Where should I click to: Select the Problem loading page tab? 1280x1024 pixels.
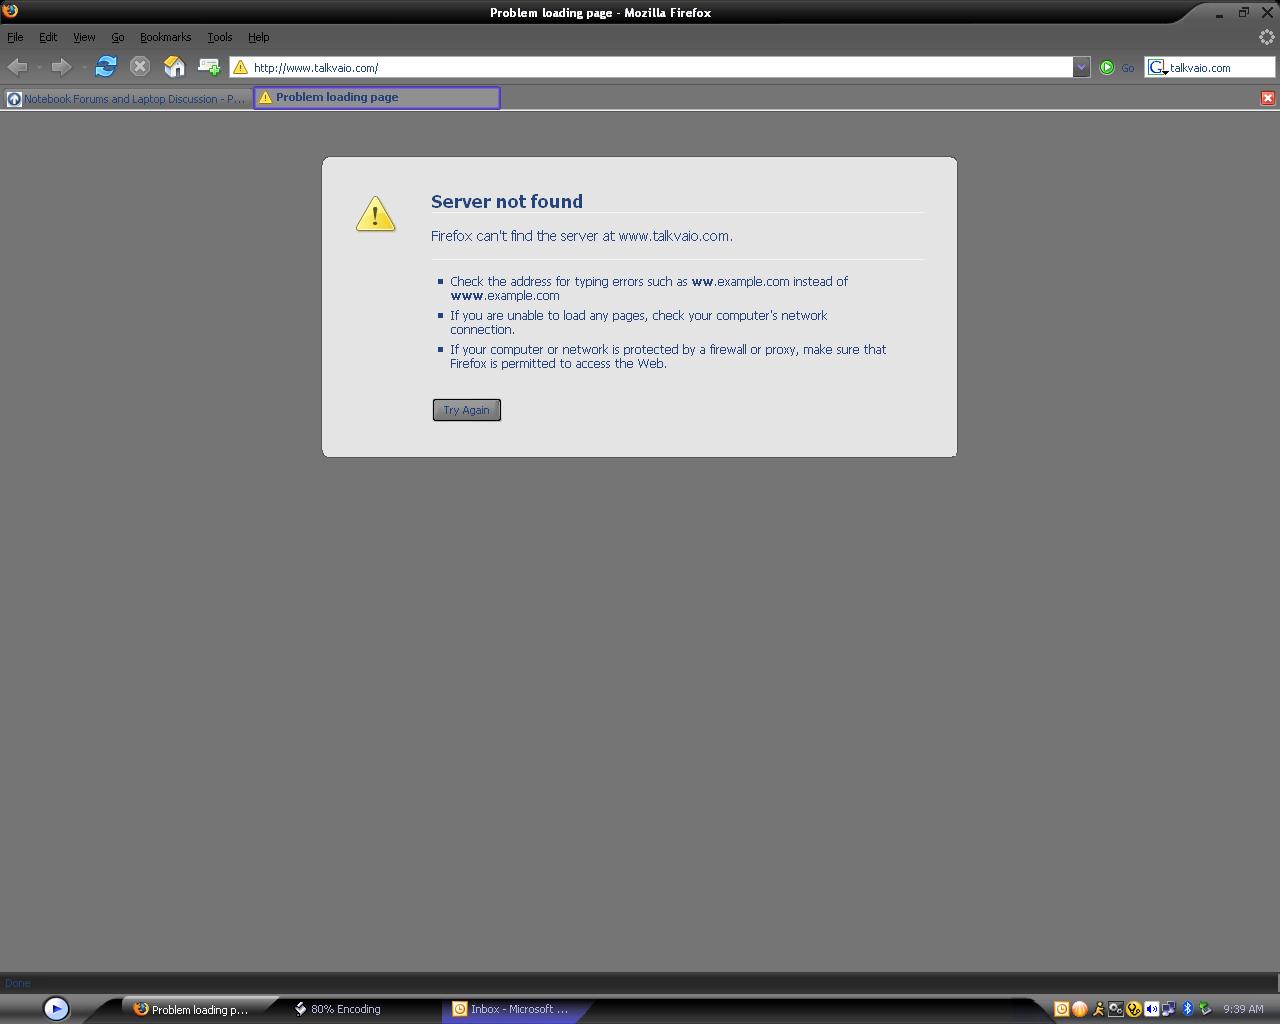point(377,98)
